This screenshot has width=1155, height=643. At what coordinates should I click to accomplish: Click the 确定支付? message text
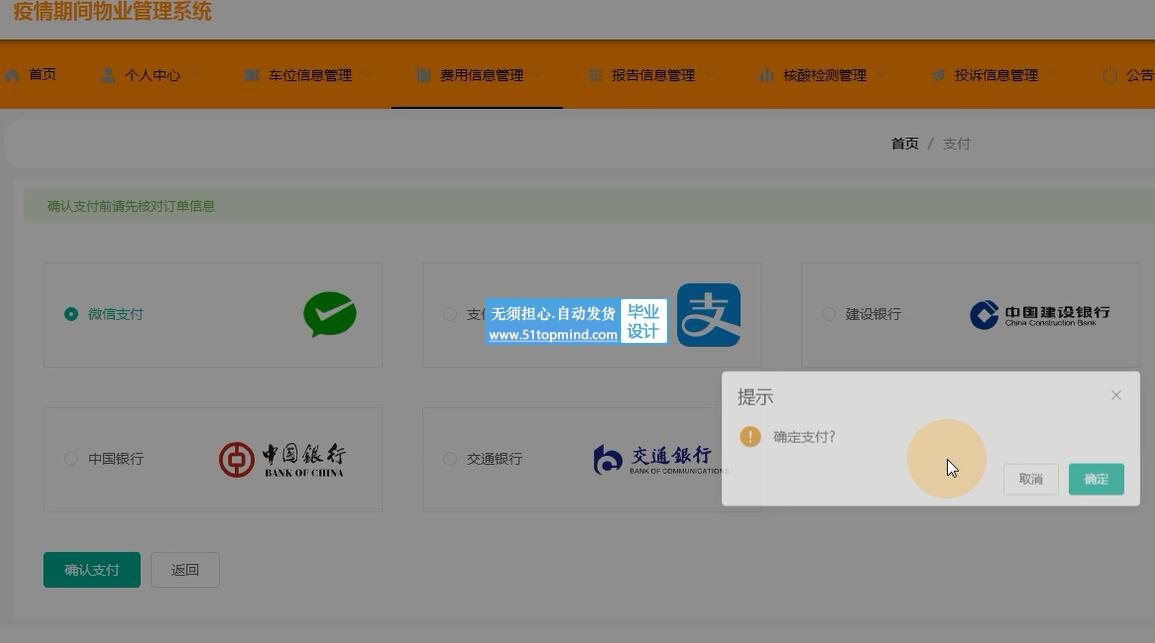[x=804, y=437]
